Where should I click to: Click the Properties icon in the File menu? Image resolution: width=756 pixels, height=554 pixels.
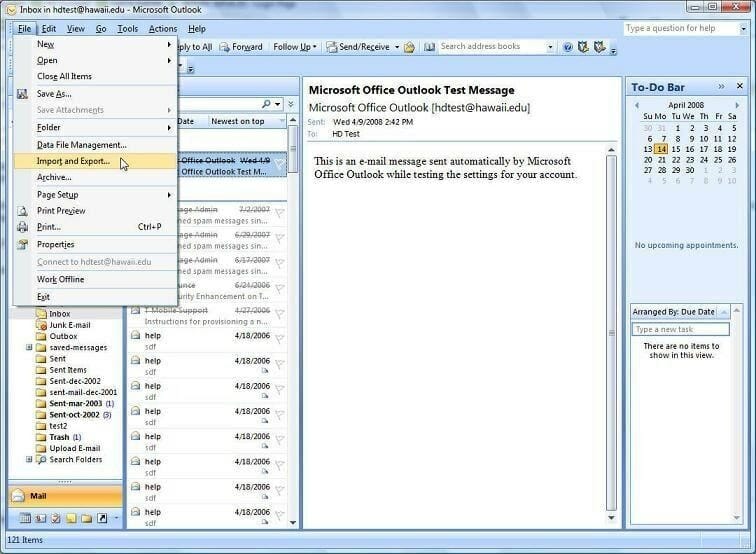pos(22,244)
